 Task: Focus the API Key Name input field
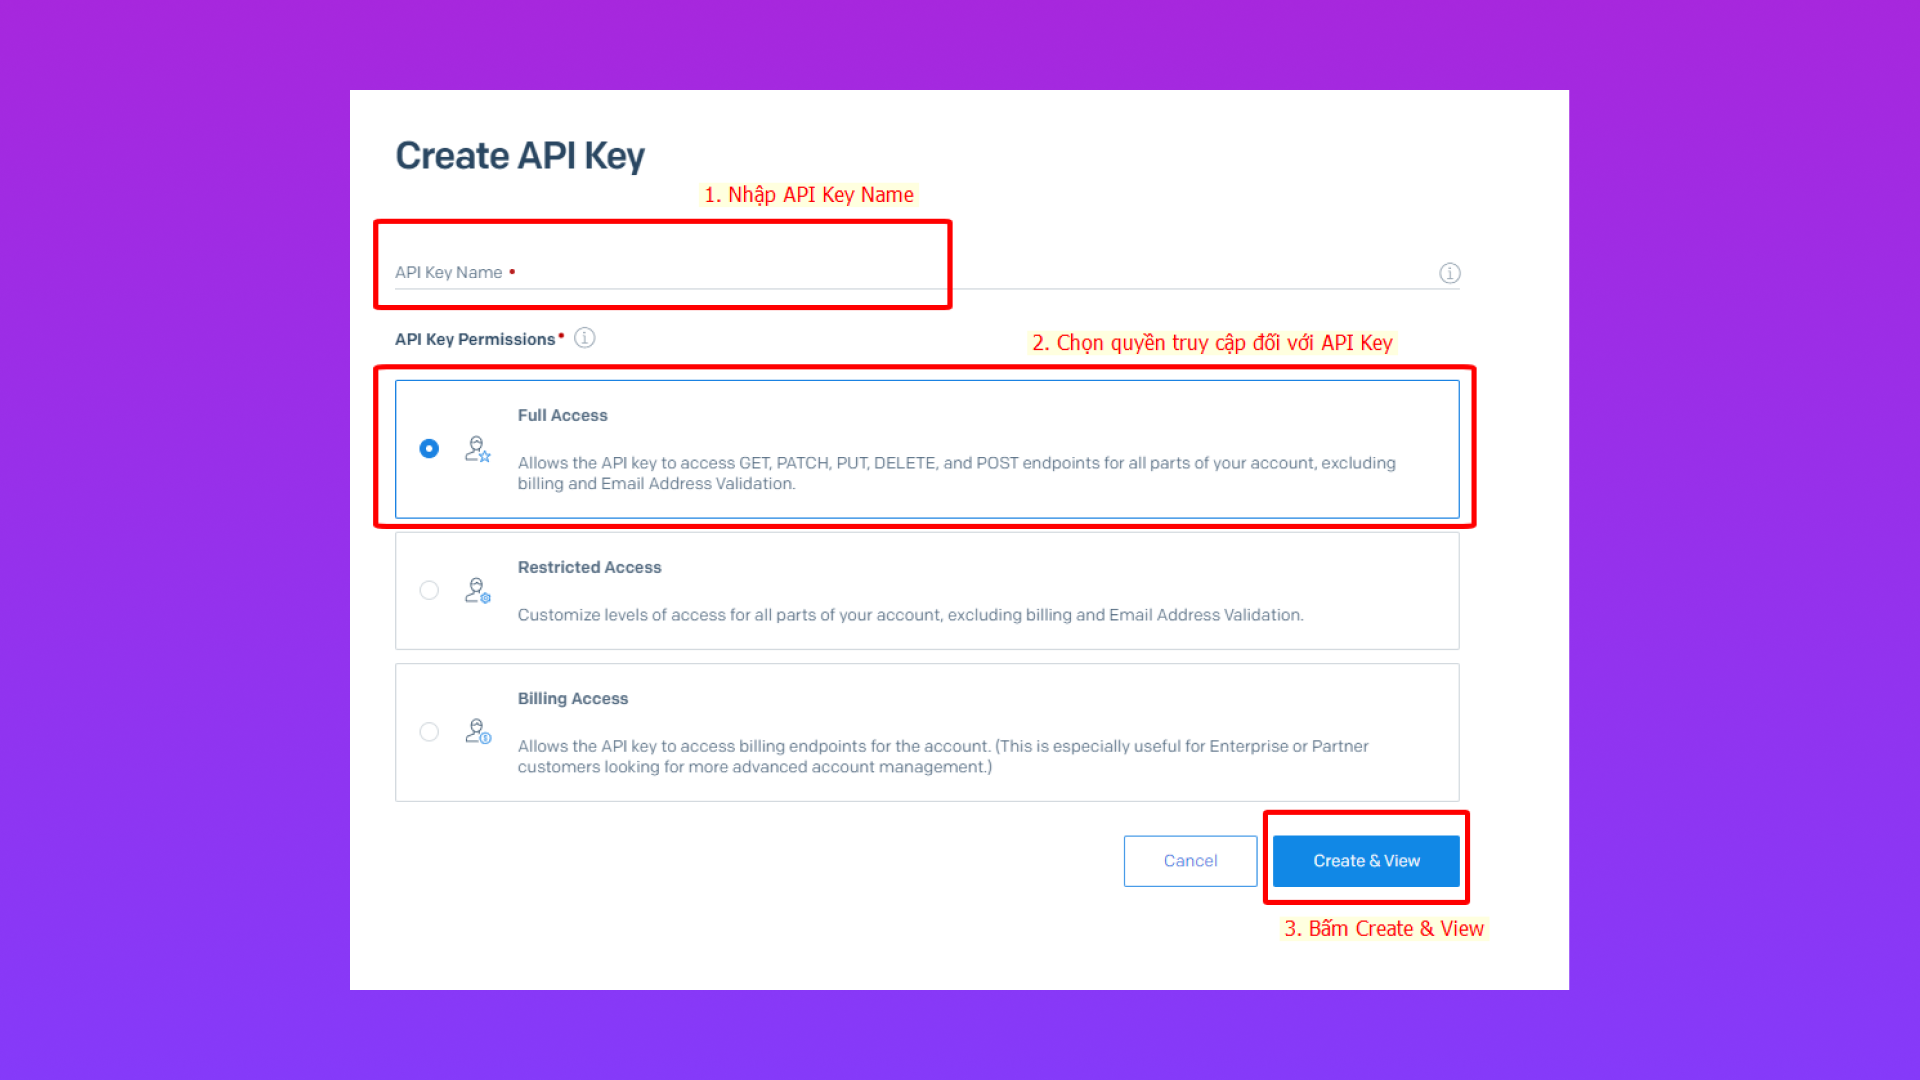(927, 272)
